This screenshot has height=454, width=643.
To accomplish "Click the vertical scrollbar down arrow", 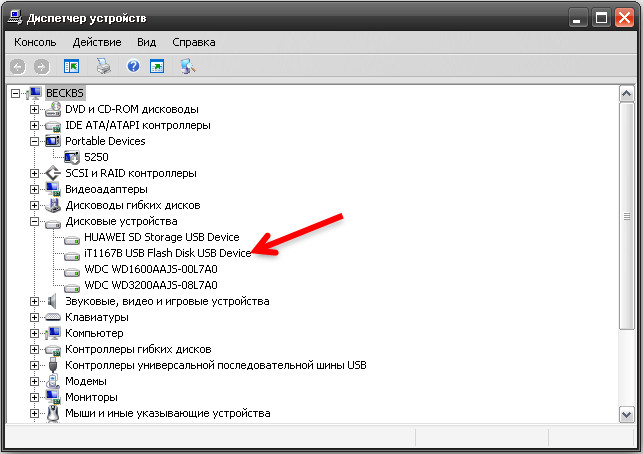I will 626,413.
